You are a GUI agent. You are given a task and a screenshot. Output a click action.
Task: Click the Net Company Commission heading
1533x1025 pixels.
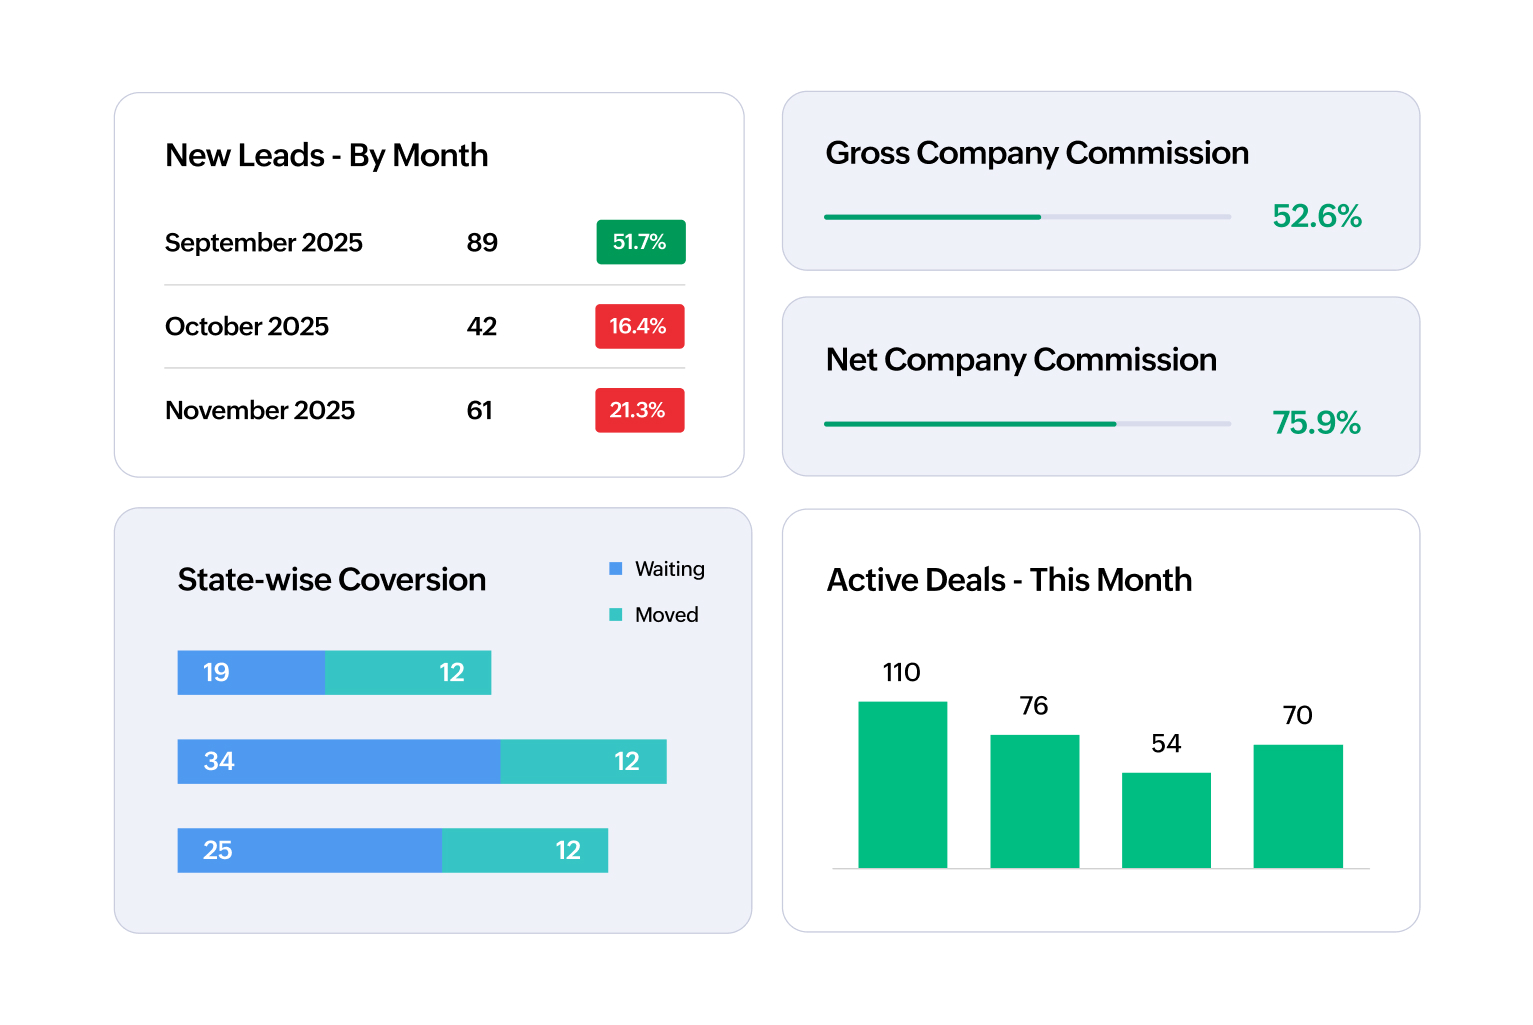tap(1021, 361)
